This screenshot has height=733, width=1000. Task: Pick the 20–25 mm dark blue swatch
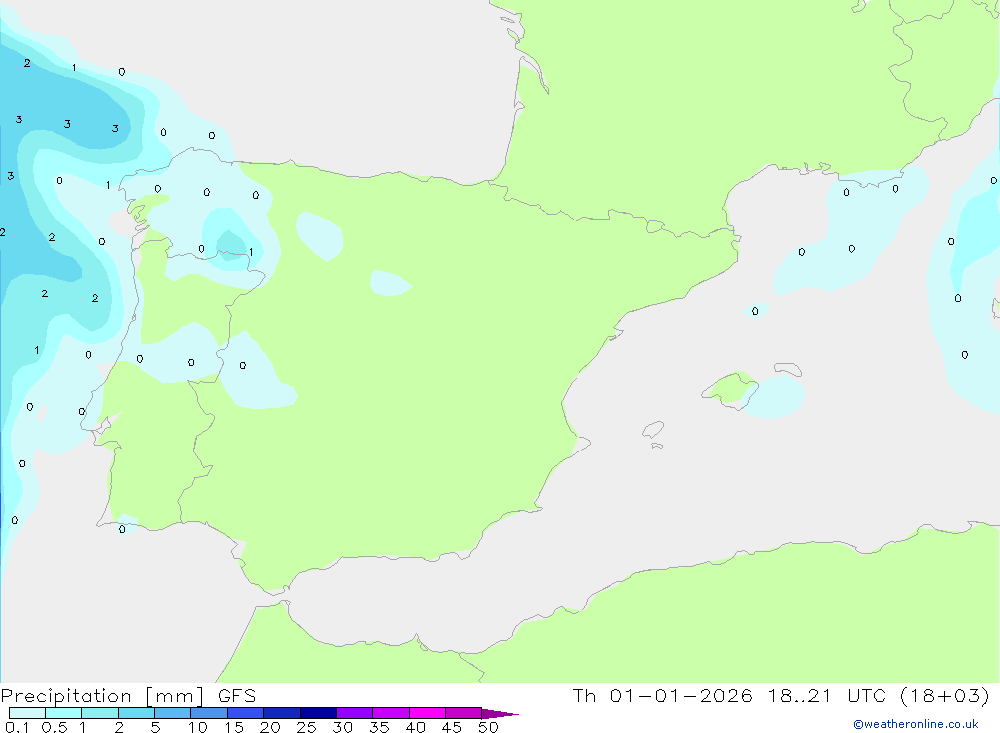point(282,713)
